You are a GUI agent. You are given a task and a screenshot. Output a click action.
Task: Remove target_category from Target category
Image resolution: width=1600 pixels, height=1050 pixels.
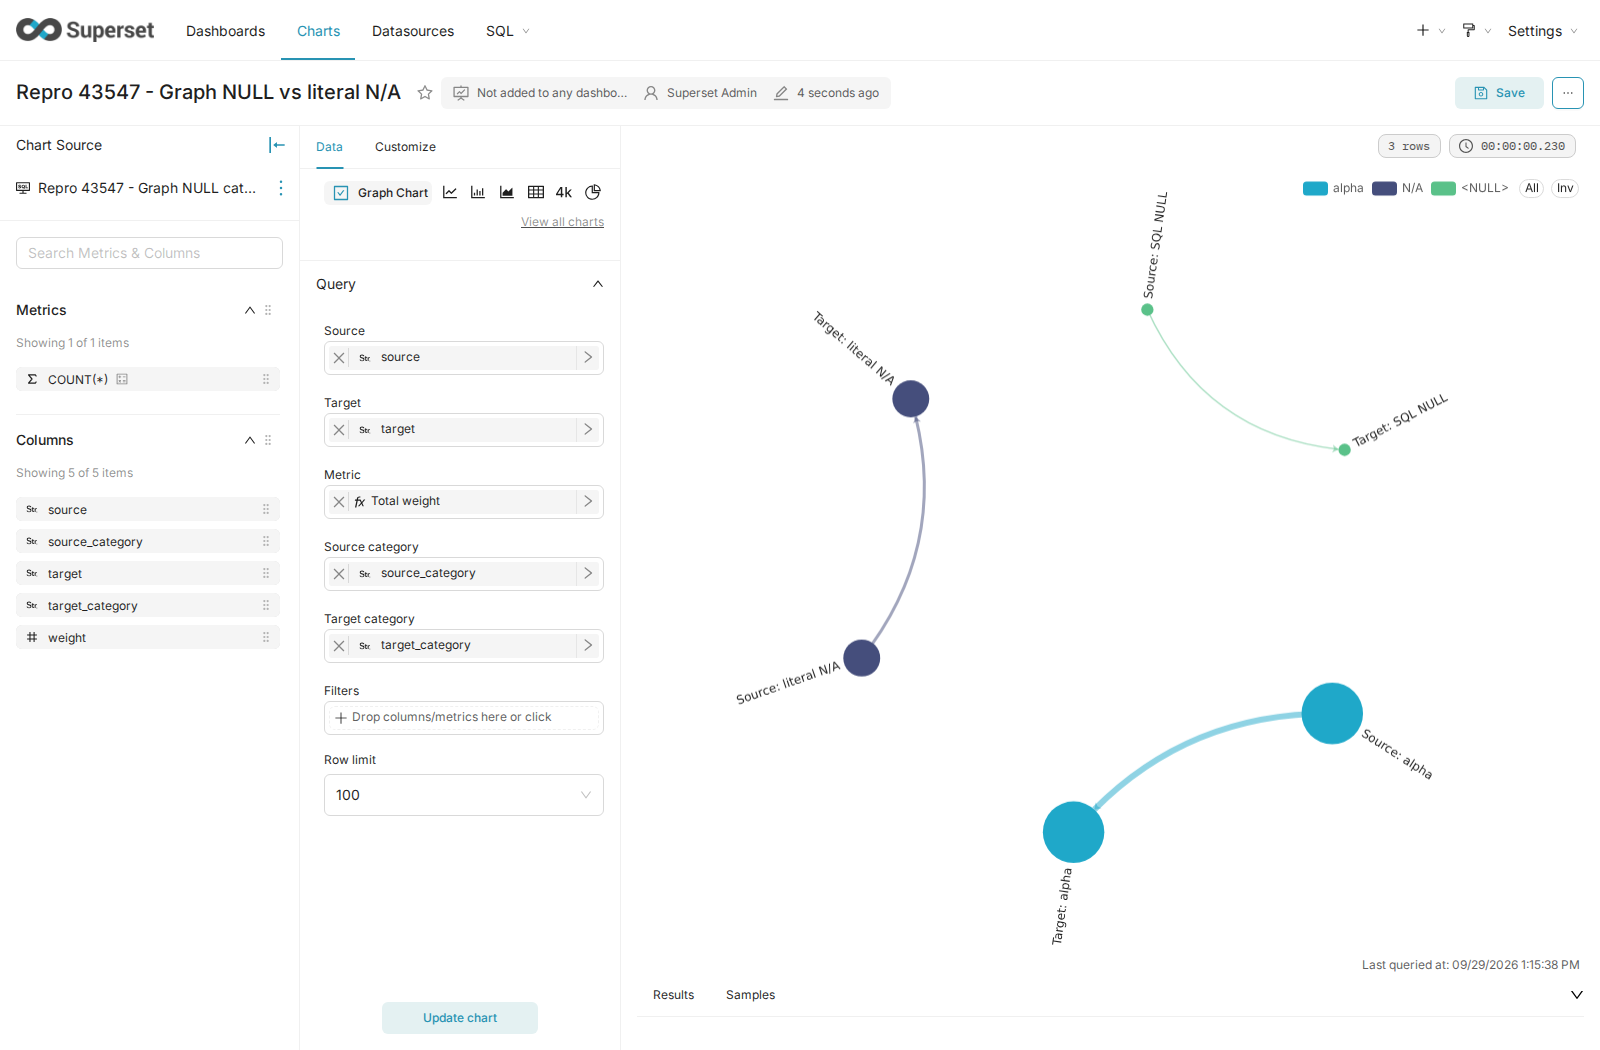339,645
